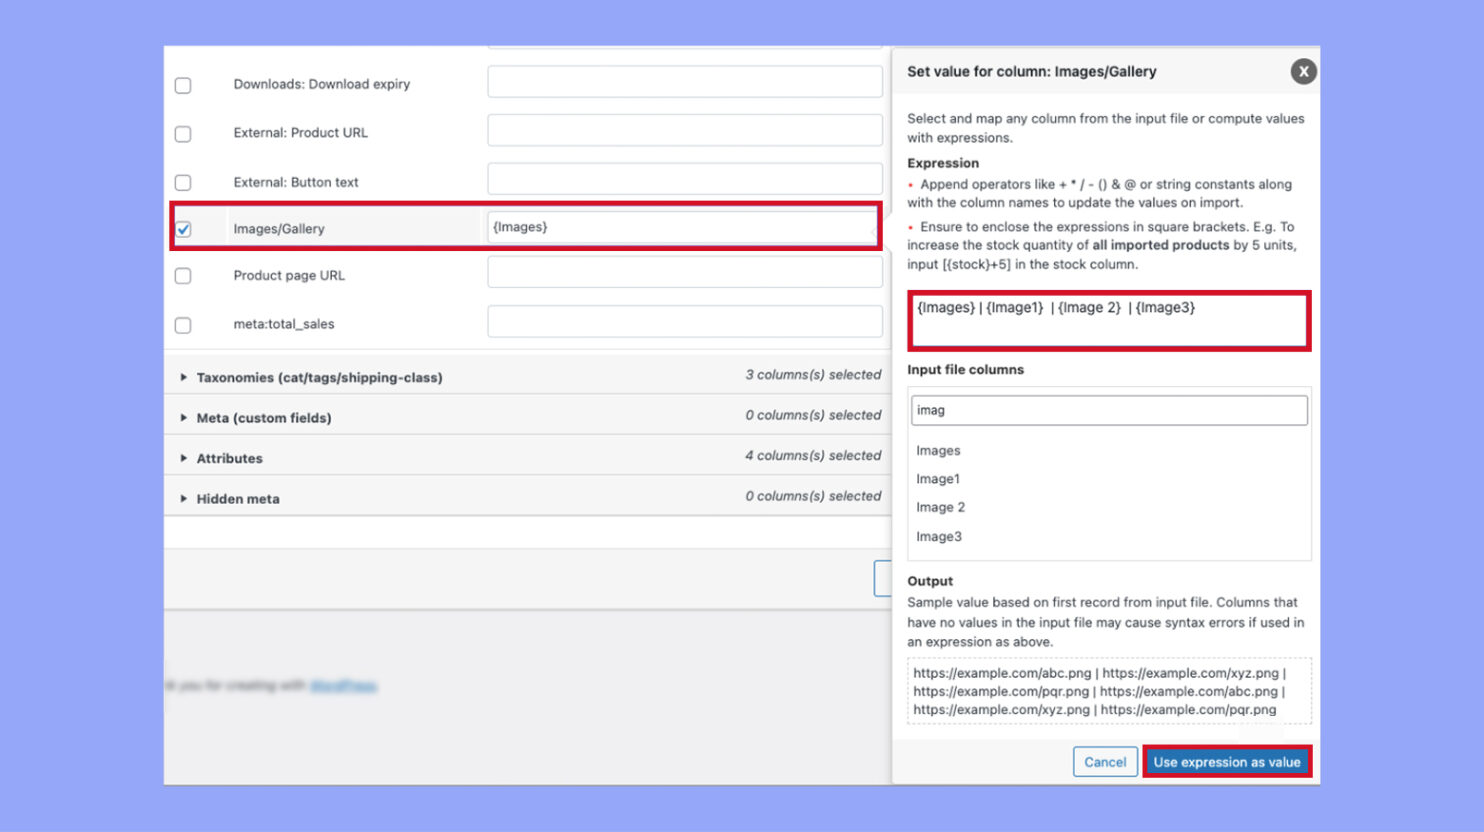1484x832 pixels.
Task: Click the Images/Gallery value field showing {Images}
Action: [684, 227]
